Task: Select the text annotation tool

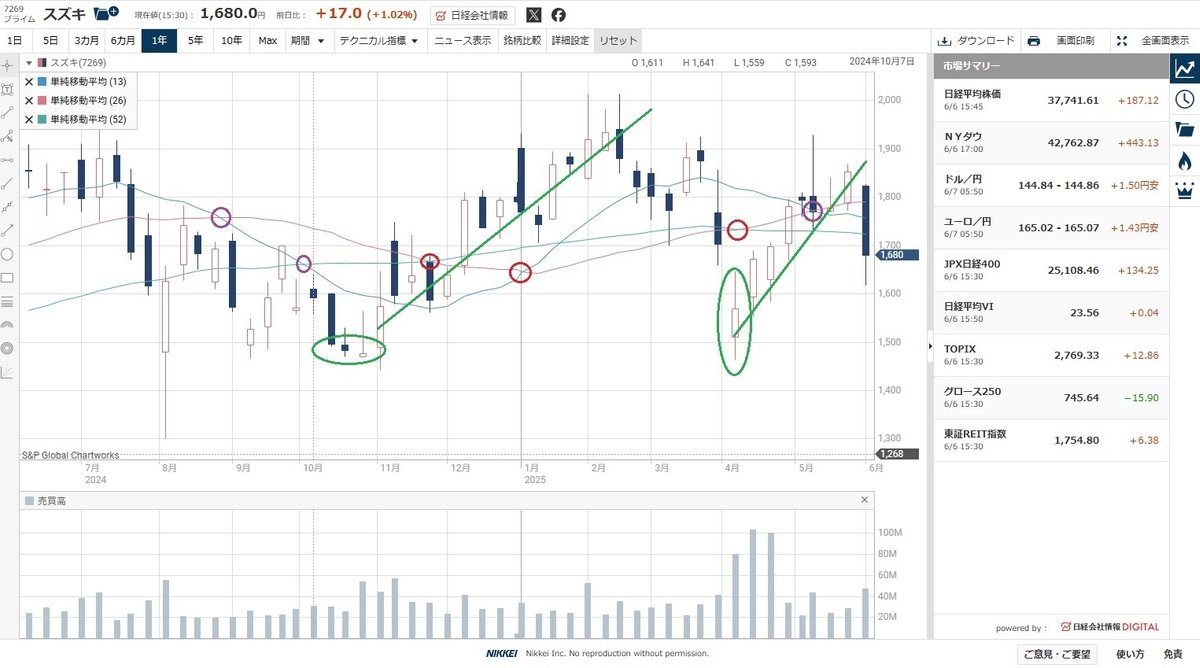Action: [8, 88]
